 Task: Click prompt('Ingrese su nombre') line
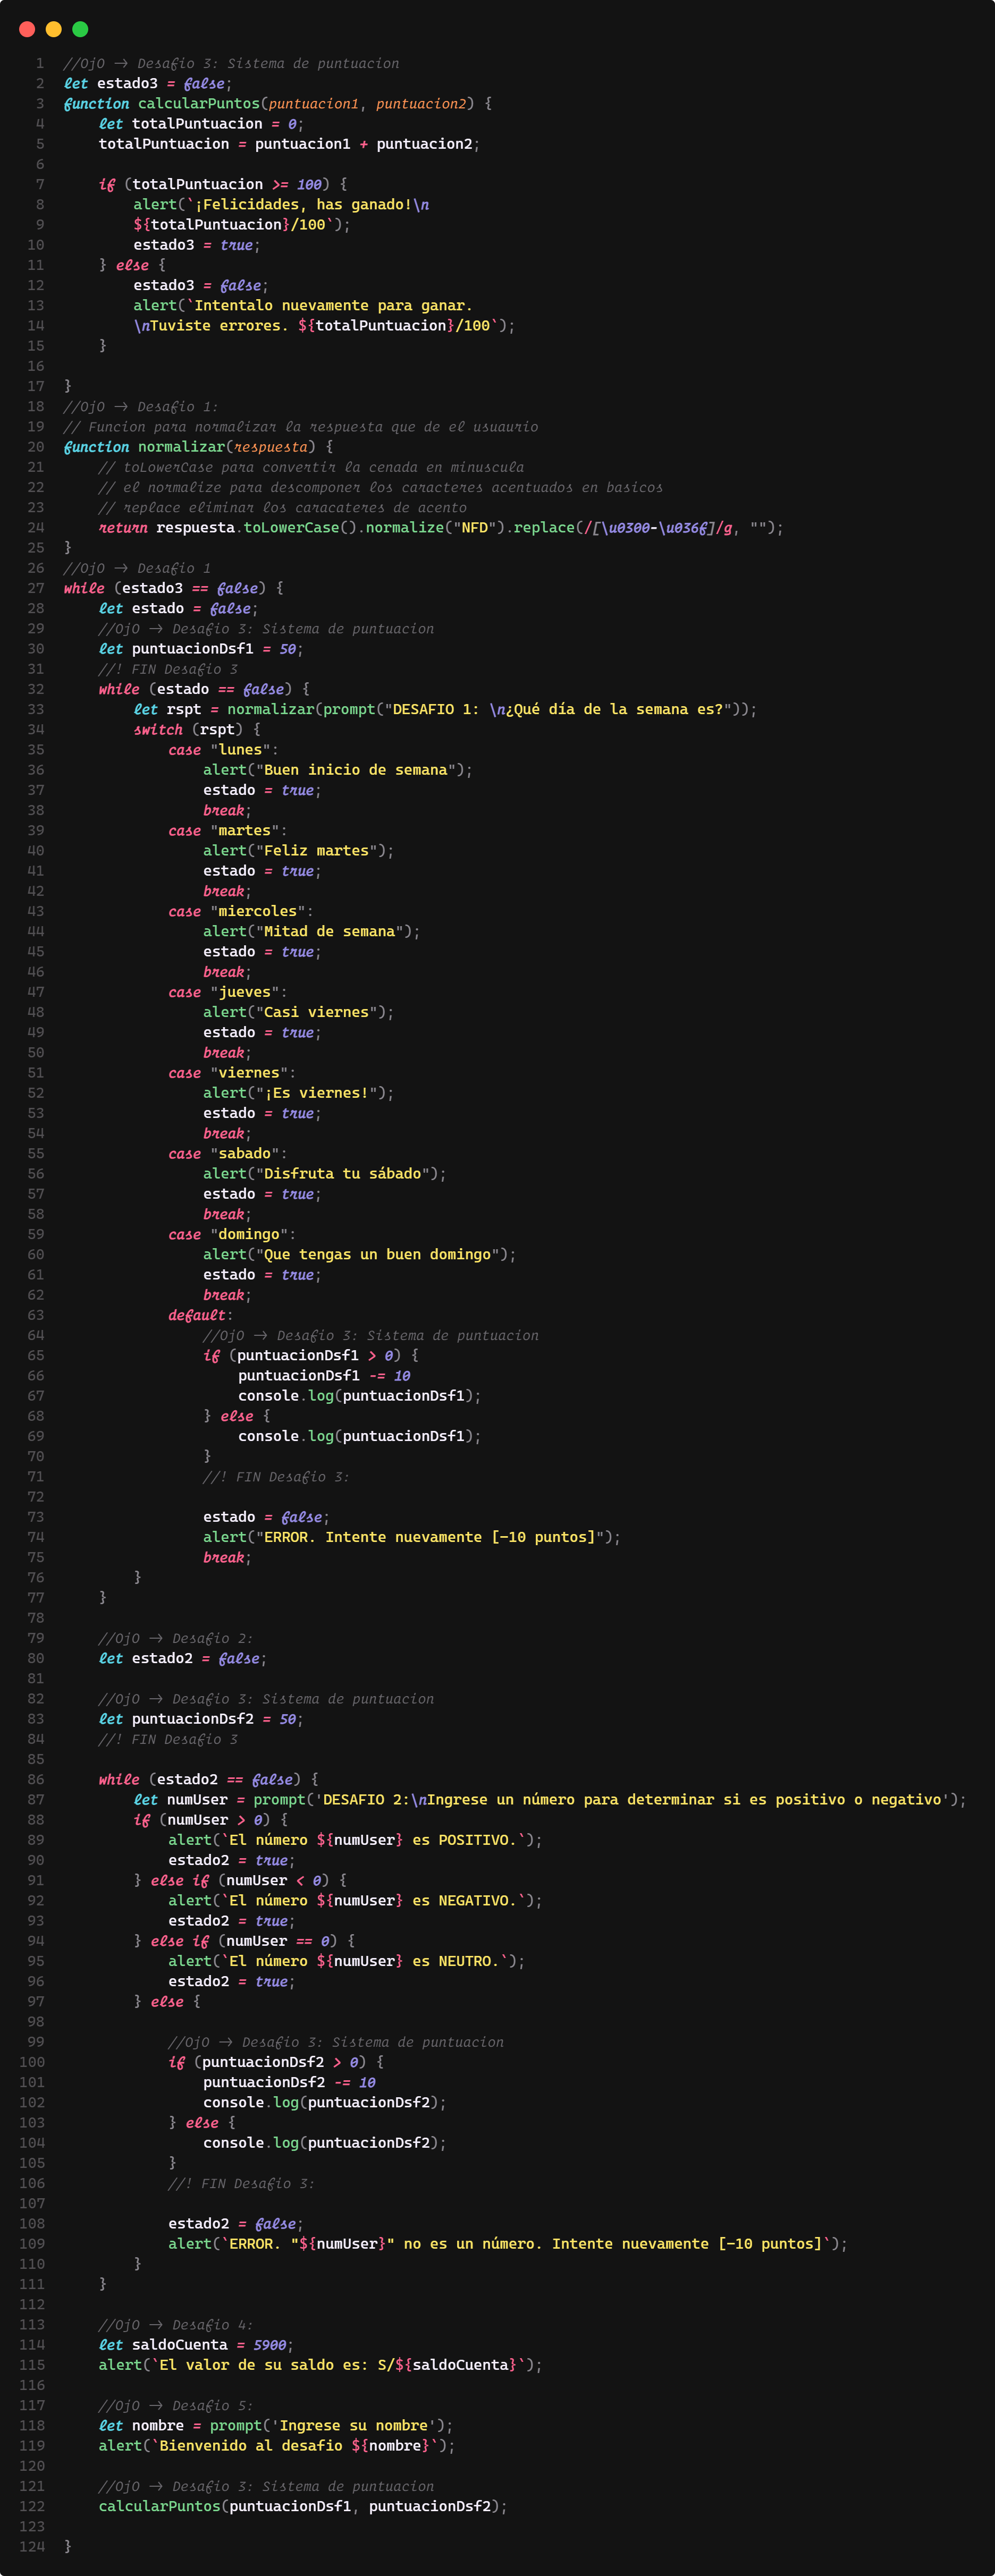click(x=276, y=2426)
